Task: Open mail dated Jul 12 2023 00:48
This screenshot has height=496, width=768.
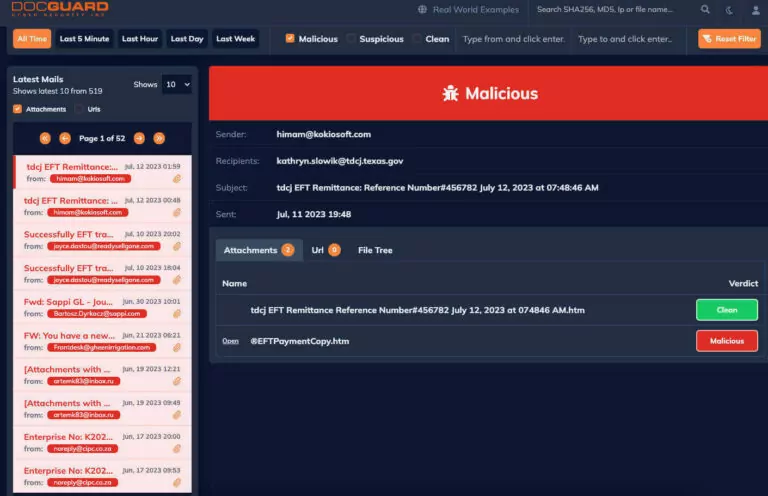Action: [102, 206]
